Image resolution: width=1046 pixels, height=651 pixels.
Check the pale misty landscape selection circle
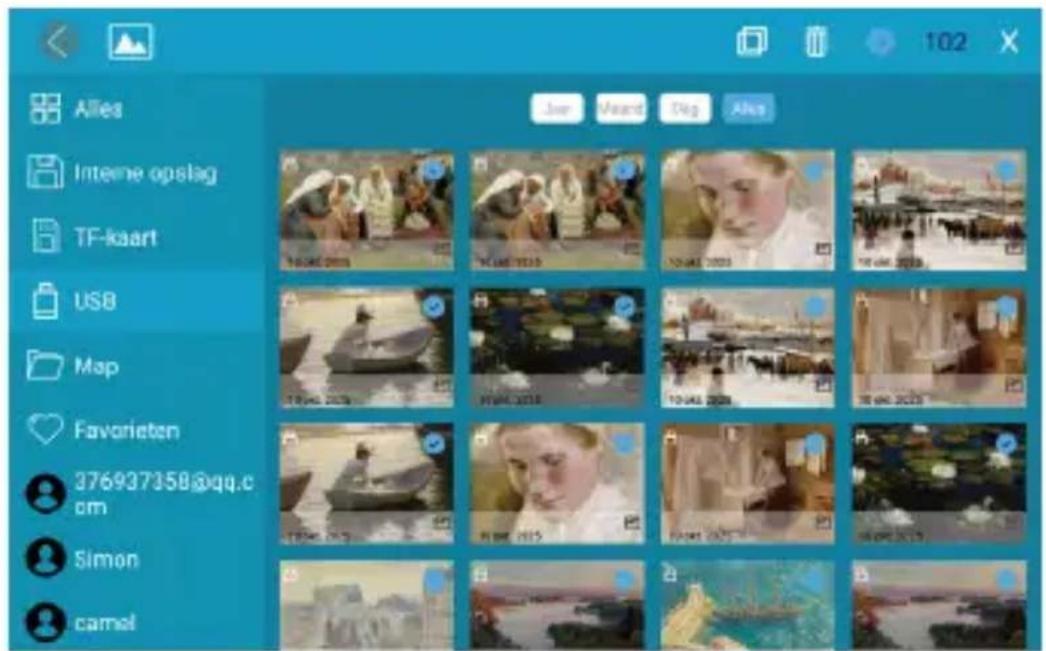[x=434, y=582]
